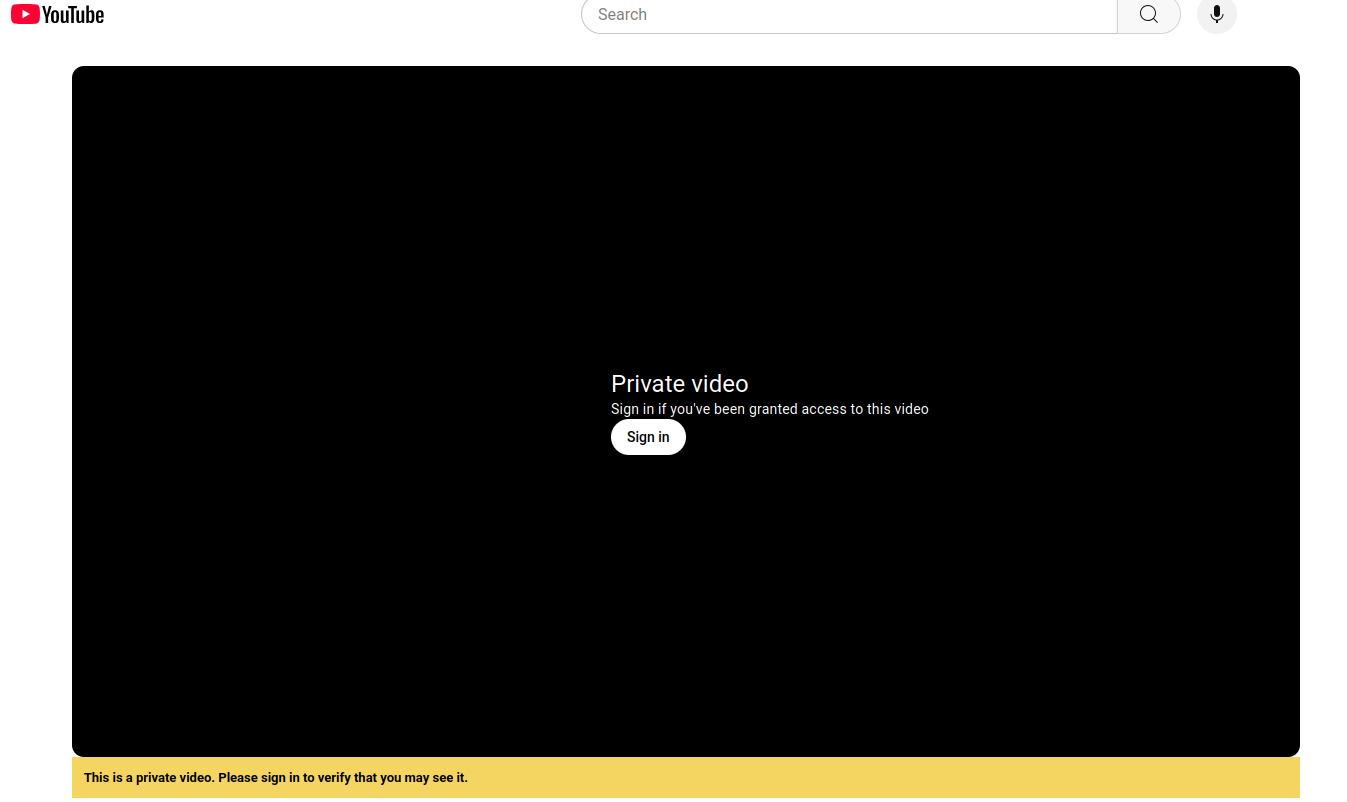The image size is (1347, 802).
Task: Click the magnifying glass search button
Action: click(1149, 15)
